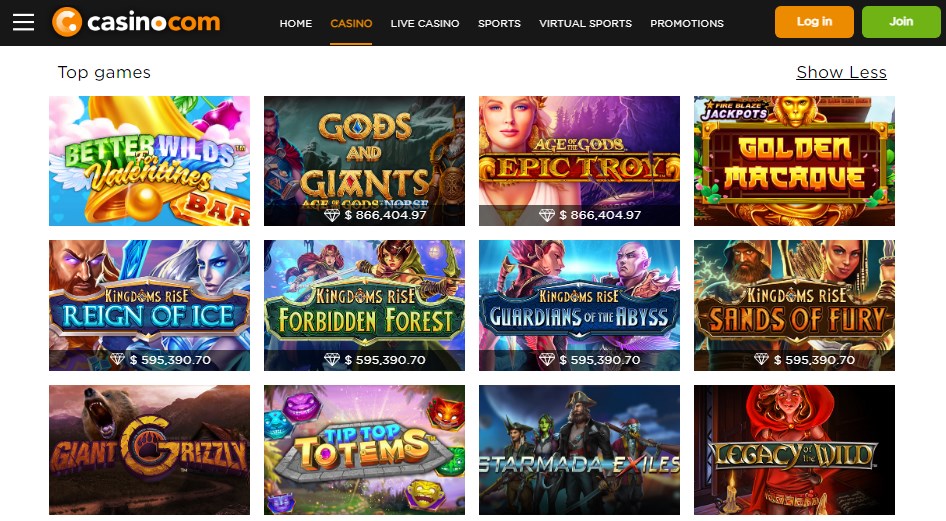Launch Better Wilds for Valentines game
This screenshot has height=521, width=946.
click(150, 161)
